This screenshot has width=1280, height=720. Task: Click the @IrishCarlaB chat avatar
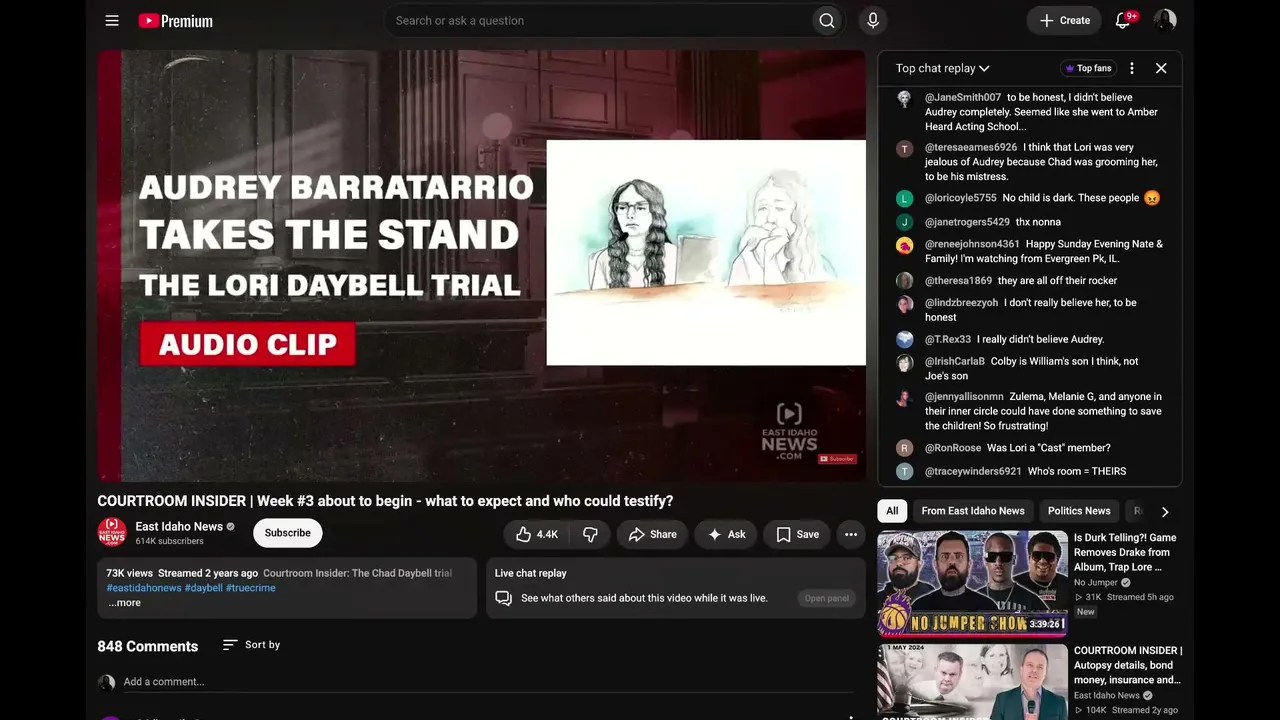(904, 362)
